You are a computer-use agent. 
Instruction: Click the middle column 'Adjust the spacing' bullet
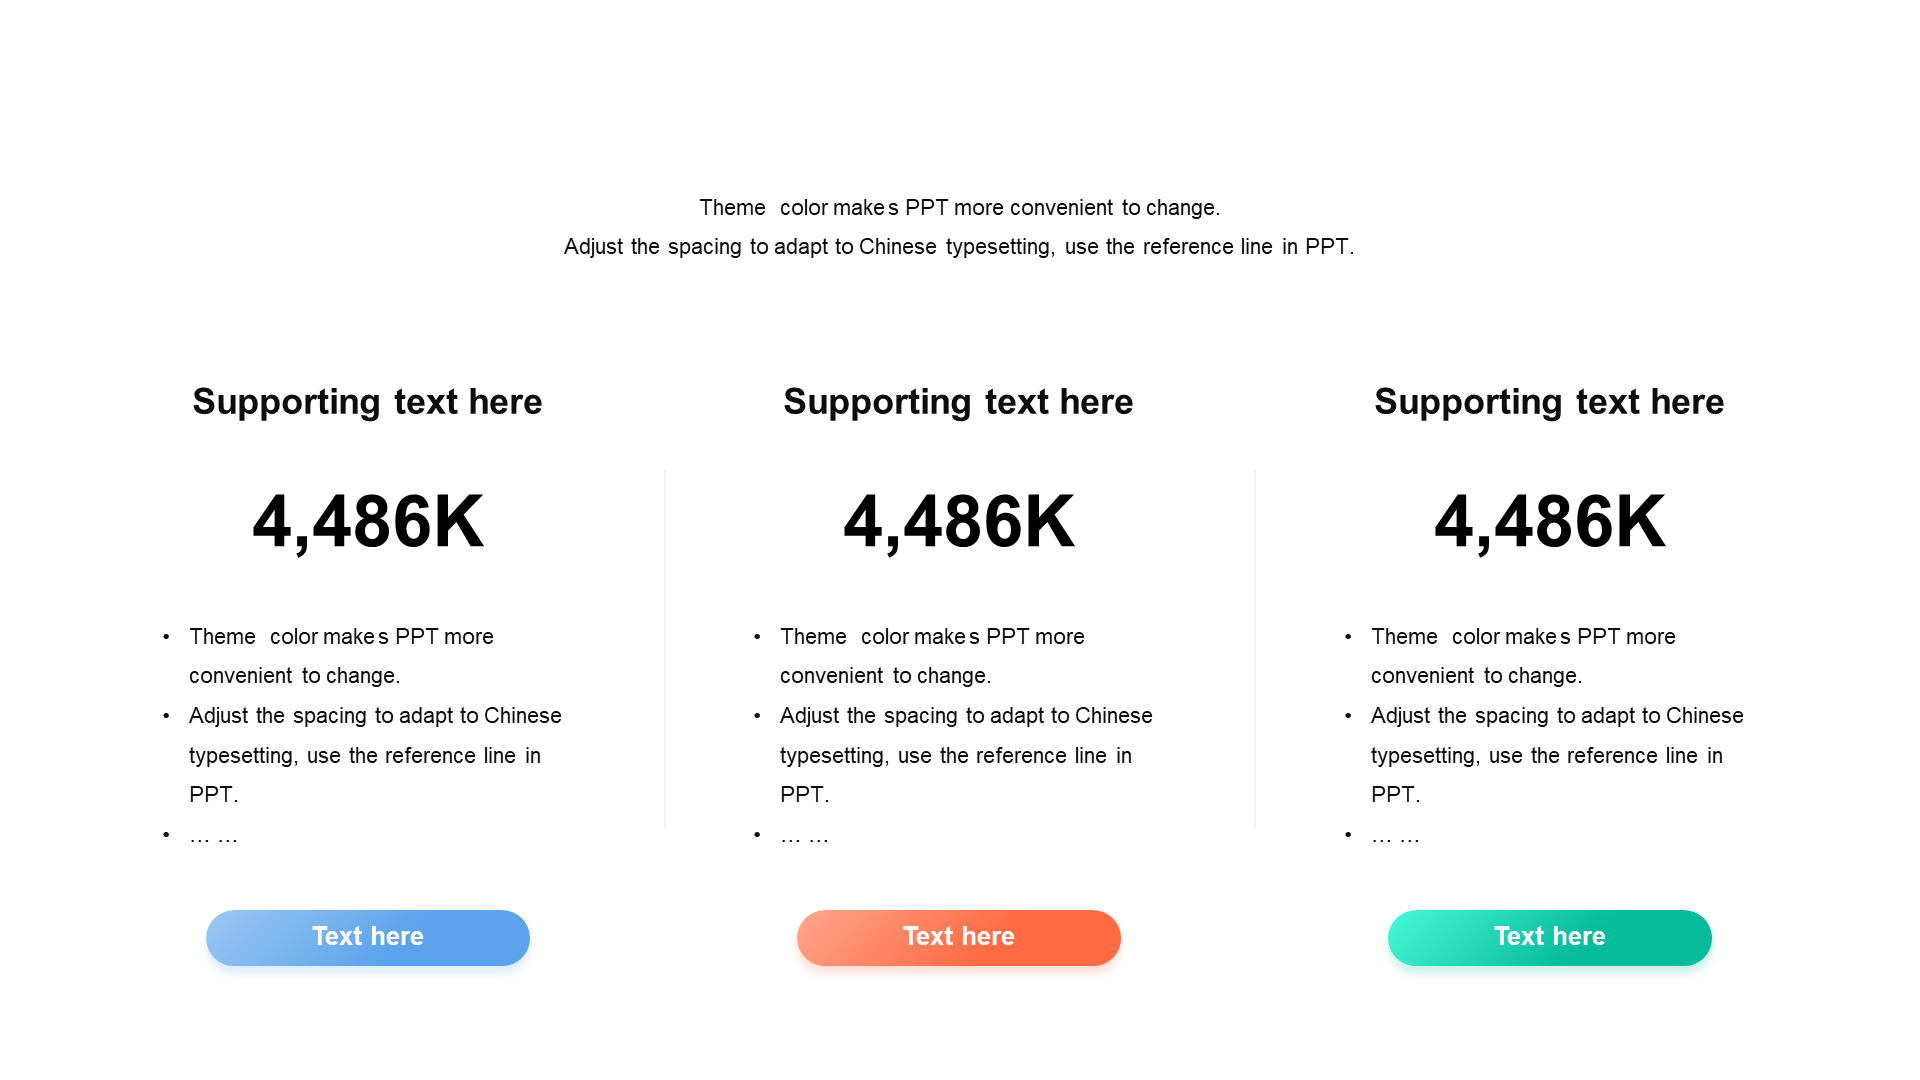[966, 755]
